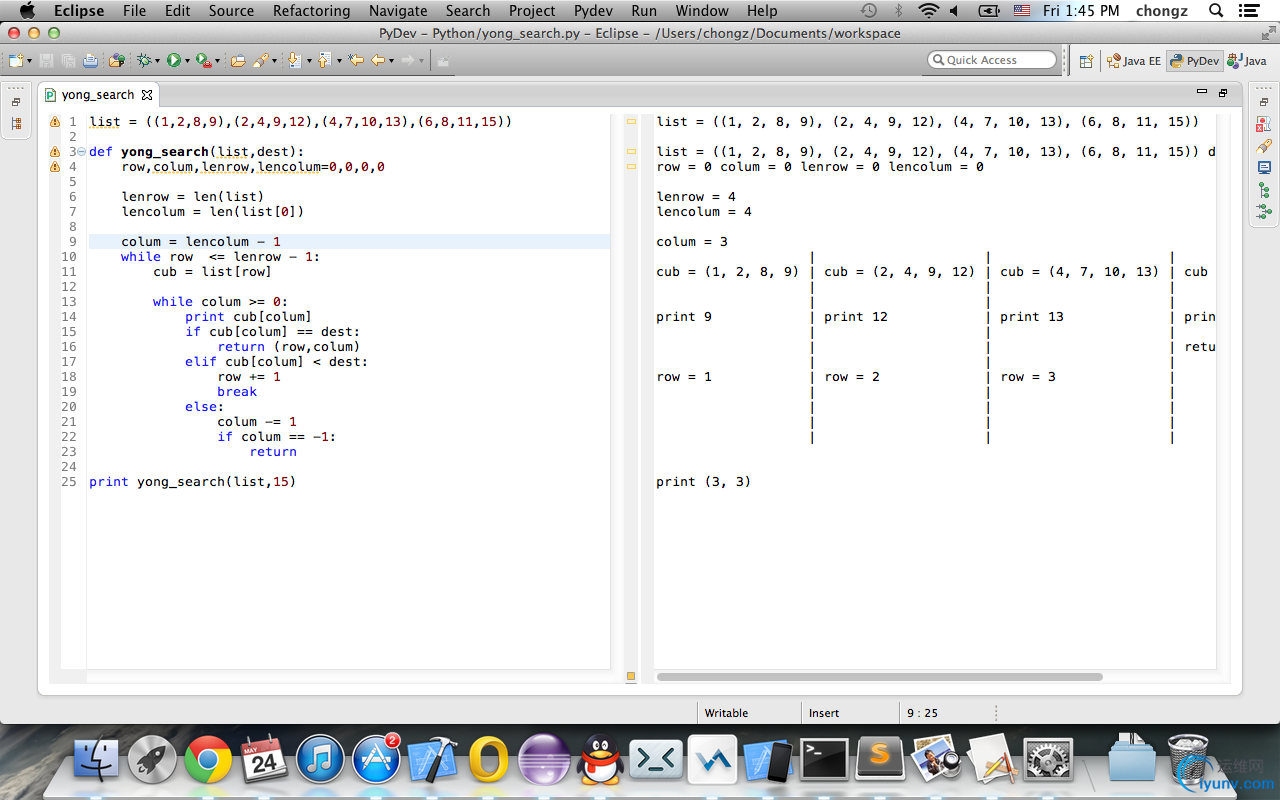The image size is (1280, 800).
Task: Open the Pydev menu
Action: point(594,11)
